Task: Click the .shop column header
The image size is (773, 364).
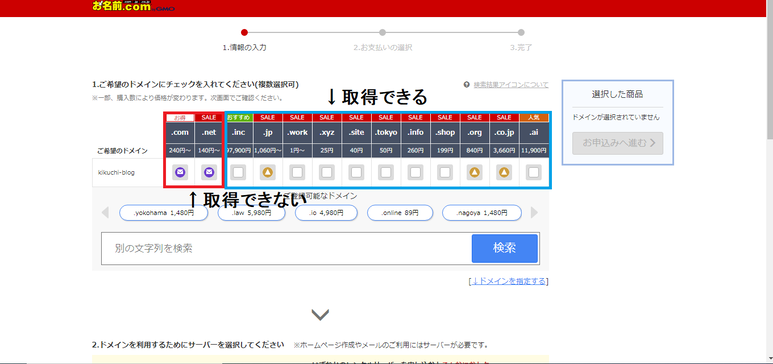Action: tap(445, 132)
